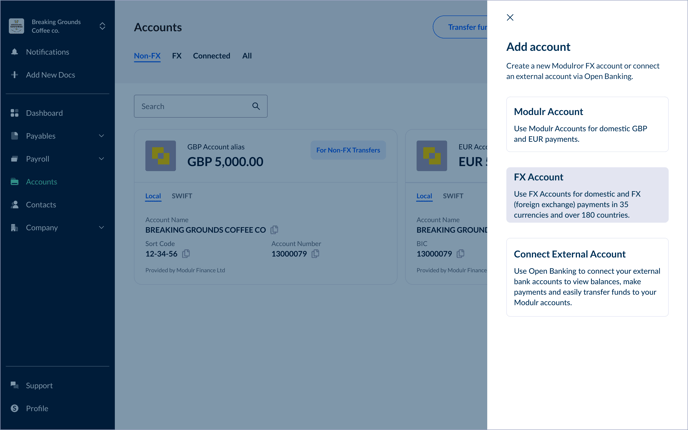Click the search magnifier icon
688x430 pixels.
point(256,106)
